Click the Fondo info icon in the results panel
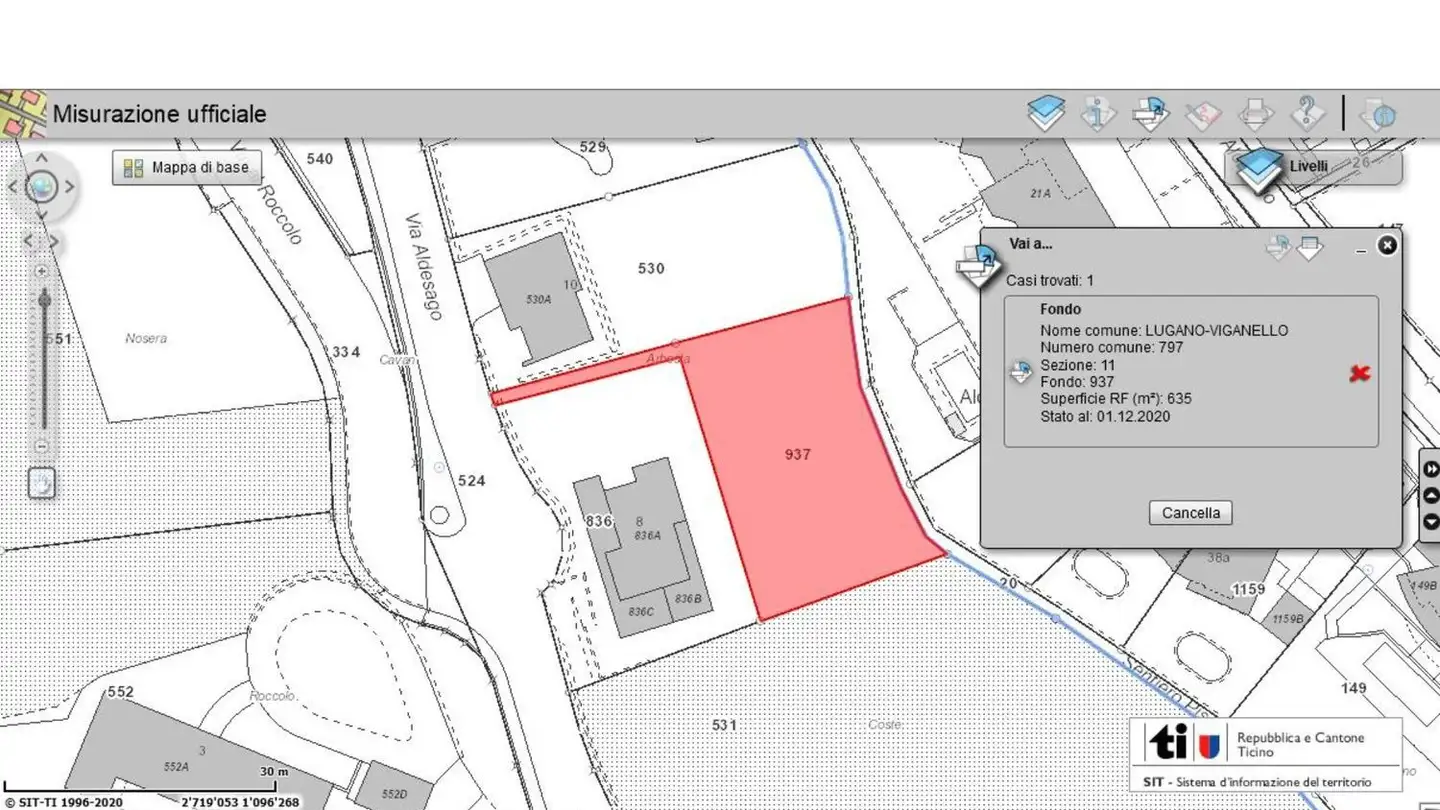 coord(1021,371)
